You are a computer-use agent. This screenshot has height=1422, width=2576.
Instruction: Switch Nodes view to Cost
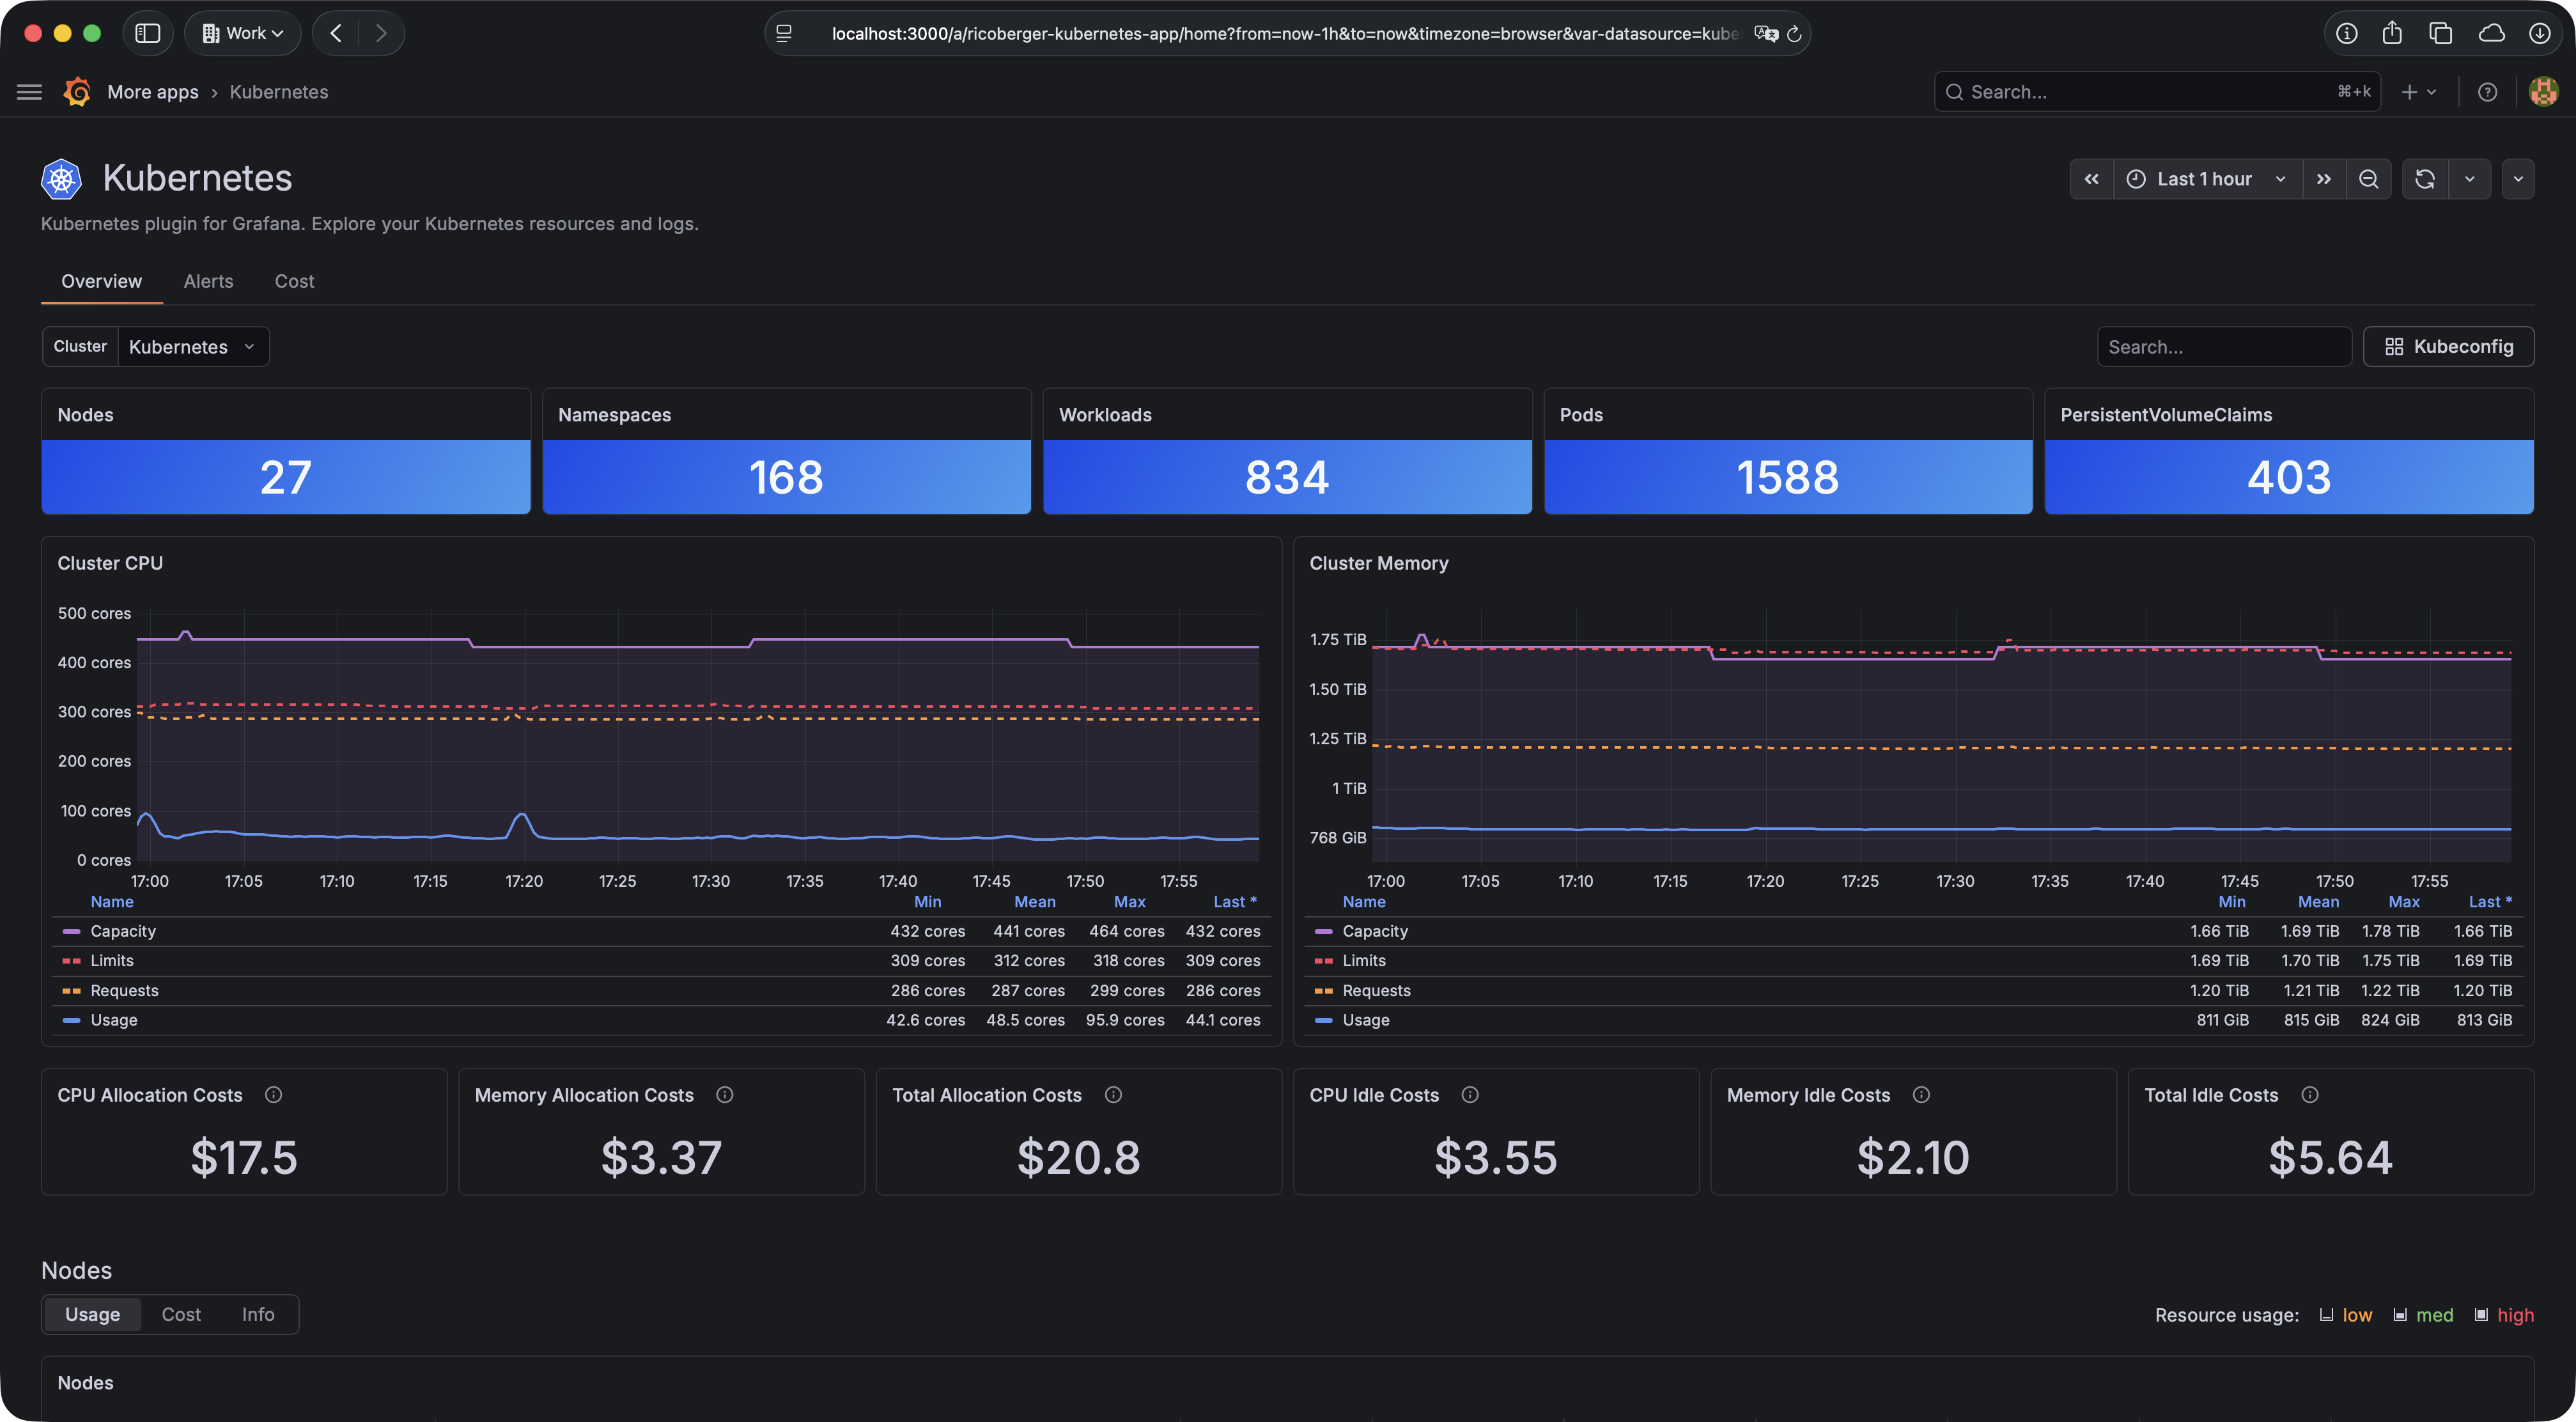pos(181,1315)
